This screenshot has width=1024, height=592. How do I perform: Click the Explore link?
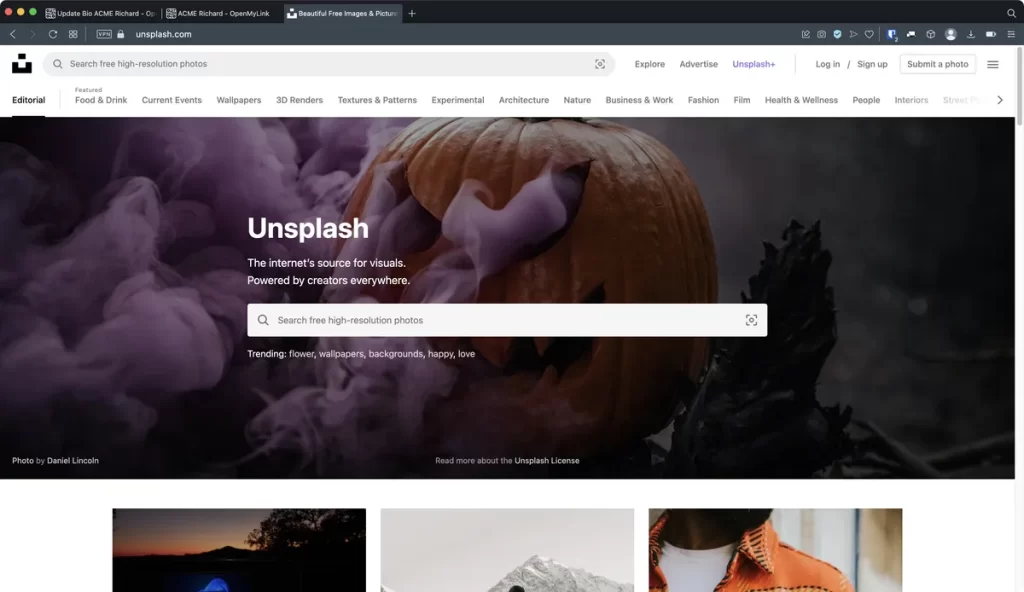pyautogui.click(x=650, y=64)
